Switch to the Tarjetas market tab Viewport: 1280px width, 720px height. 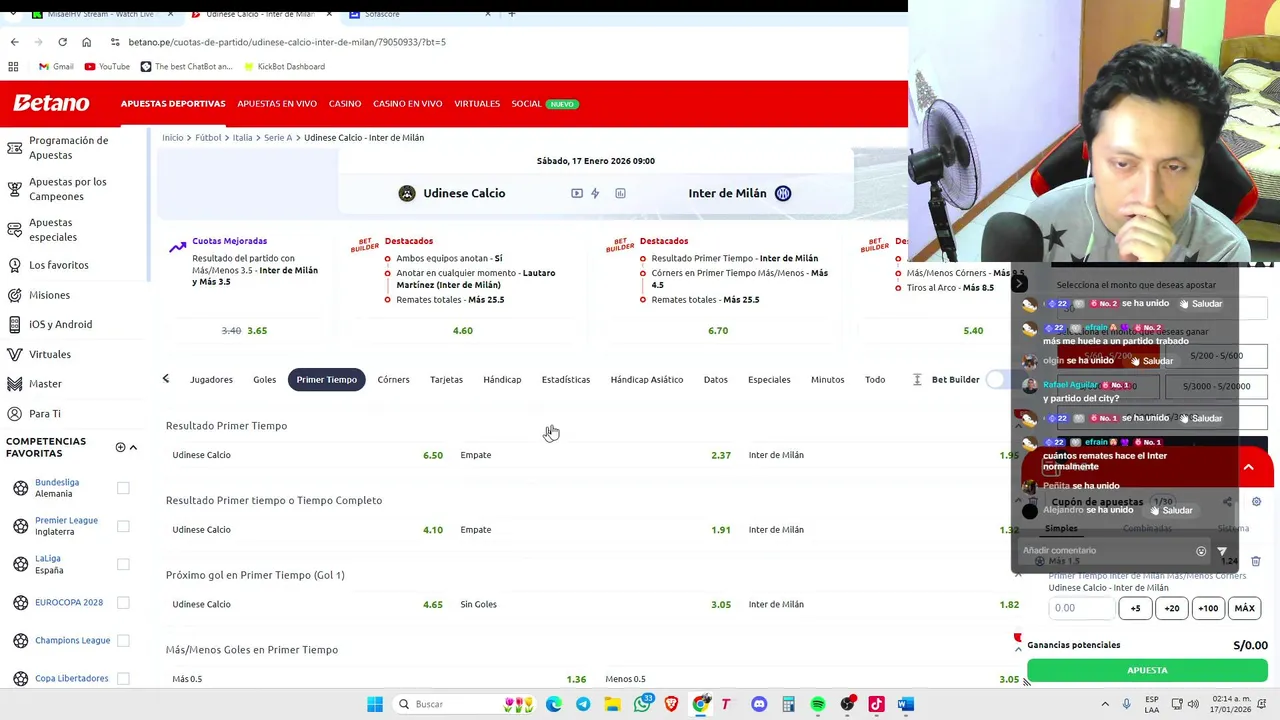(446, 379)
